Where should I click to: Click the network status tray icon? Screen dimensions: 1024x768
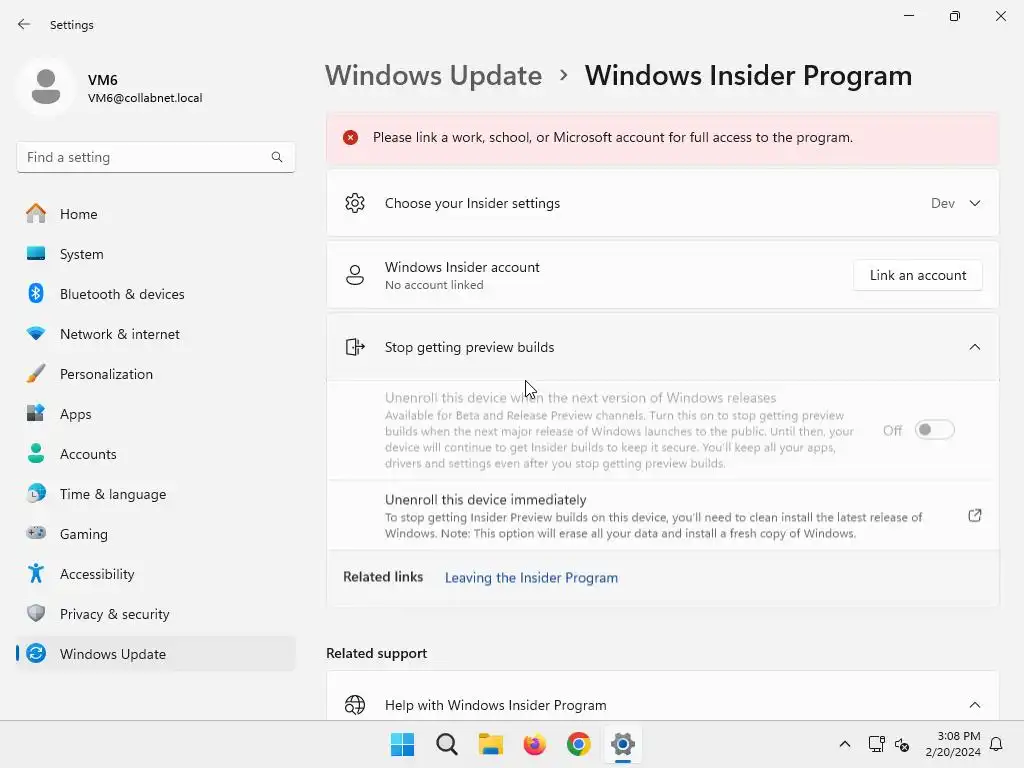coord(876,744)
